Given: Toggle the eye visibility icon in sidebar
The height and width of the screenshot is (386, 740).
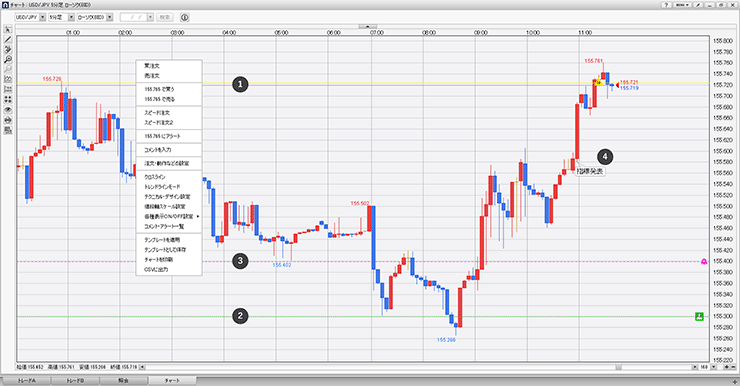Looking at the screenshot, I should click(x=8, y=109).
